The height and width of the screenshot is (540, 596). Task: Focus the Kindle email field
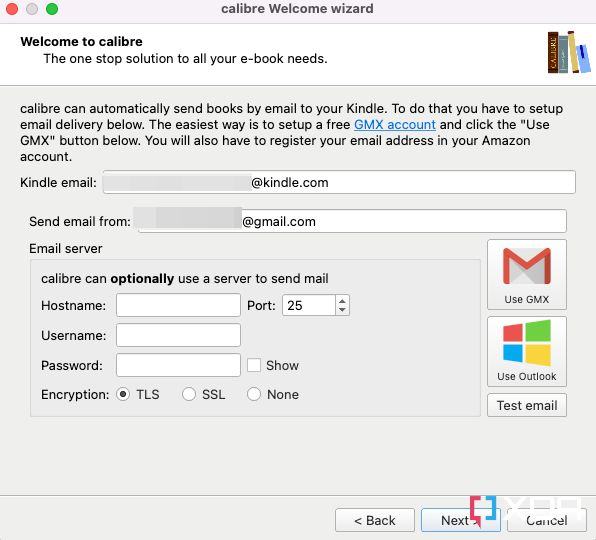coord(339,182)
